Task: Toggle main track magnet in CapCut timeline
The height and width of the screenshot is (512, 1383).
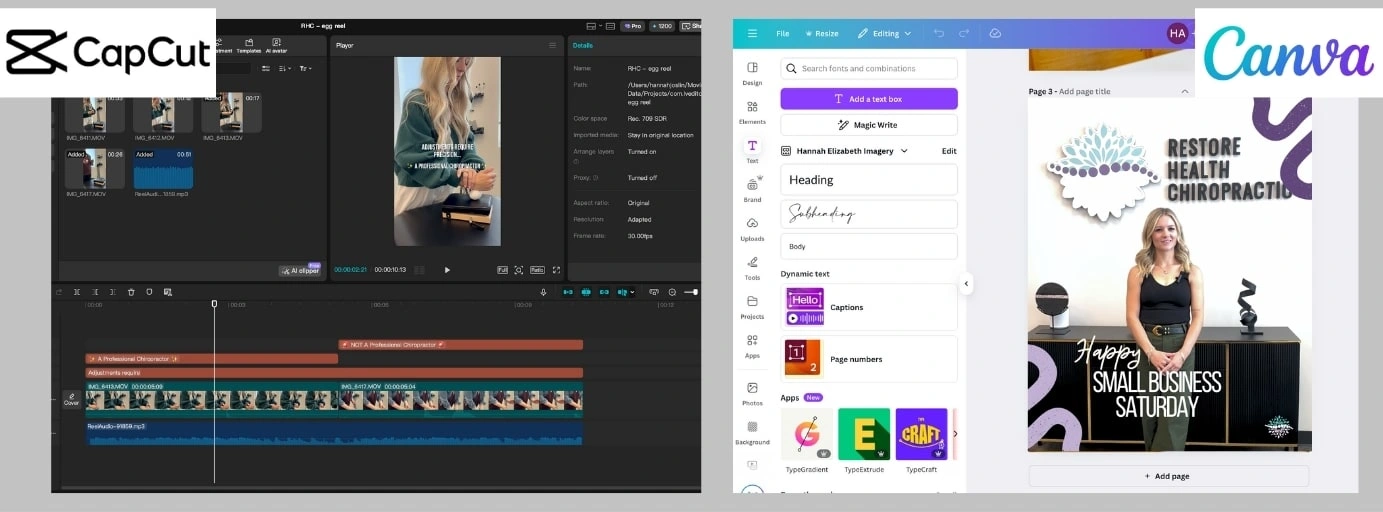Action: [568, 292]
